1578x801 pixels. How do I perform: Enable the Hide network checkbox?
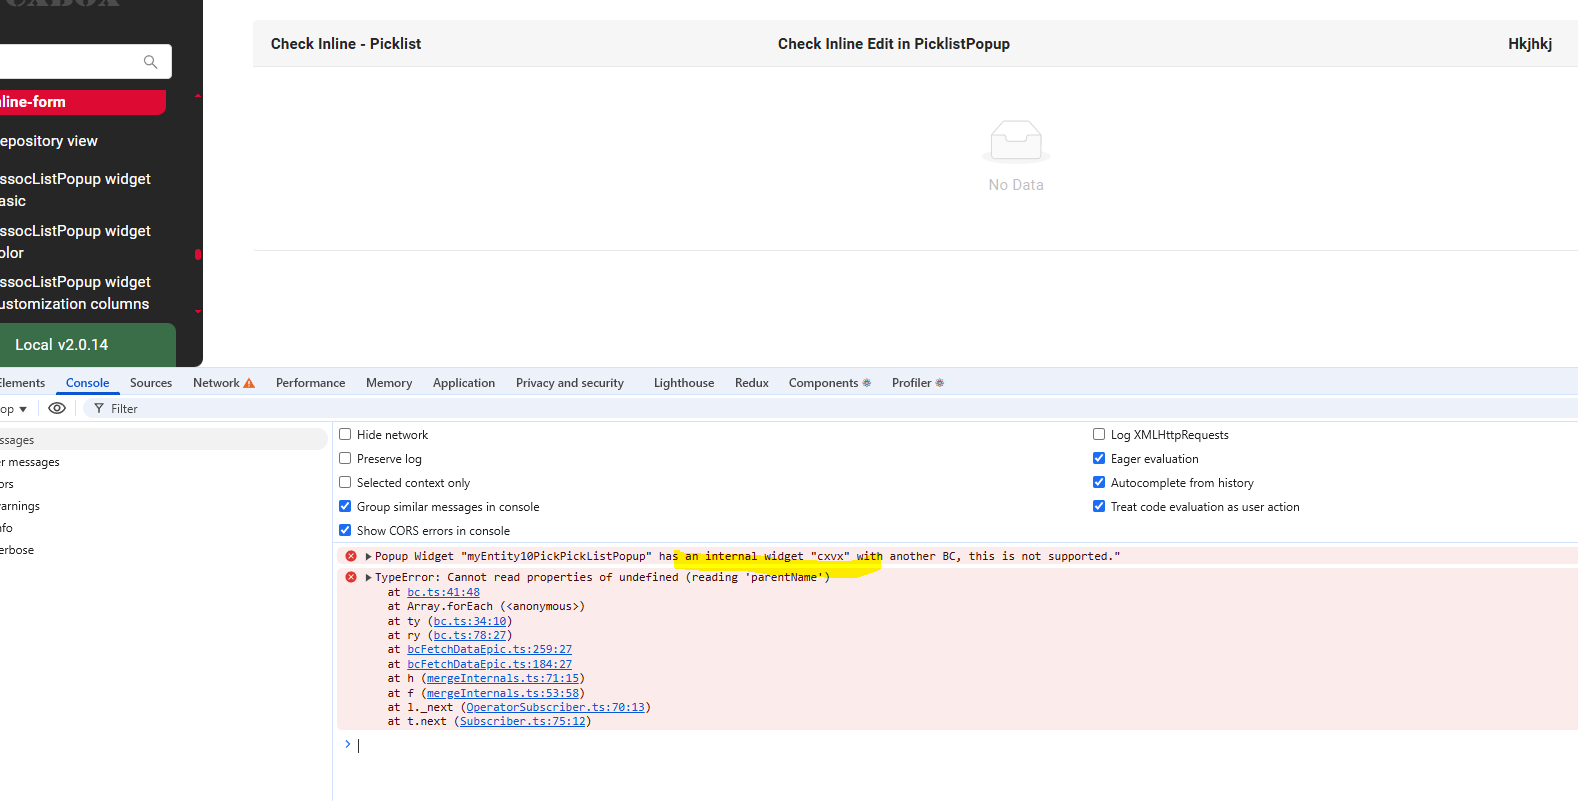tap(345, 434)
